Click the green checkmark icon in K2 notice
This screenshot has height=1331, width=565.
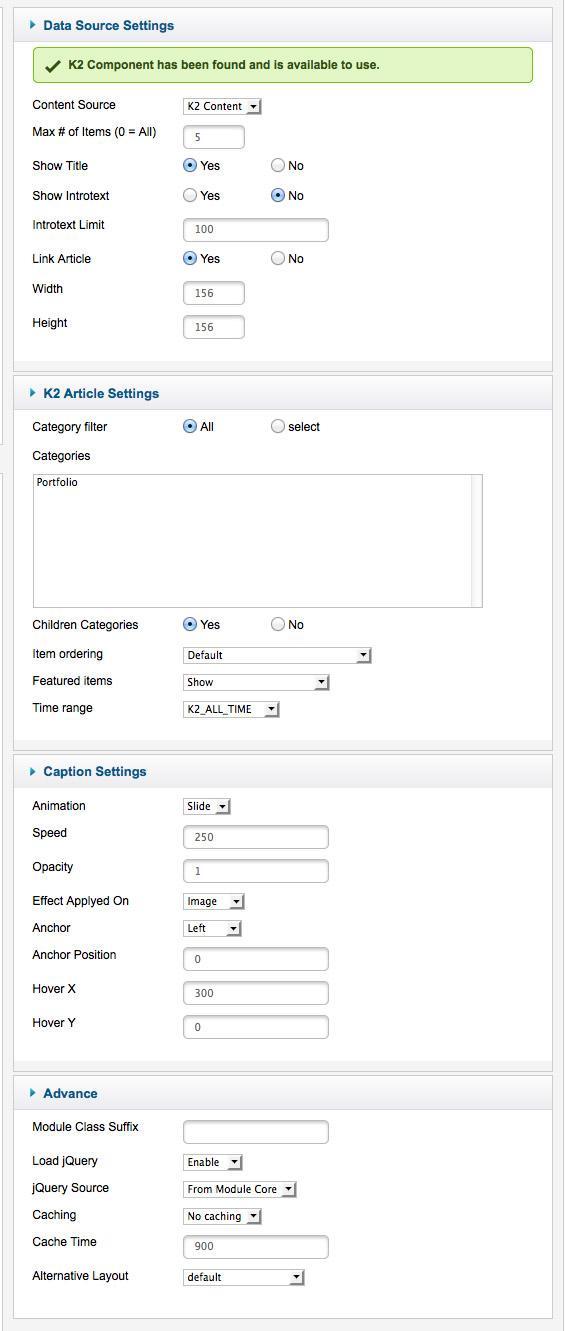53,65
